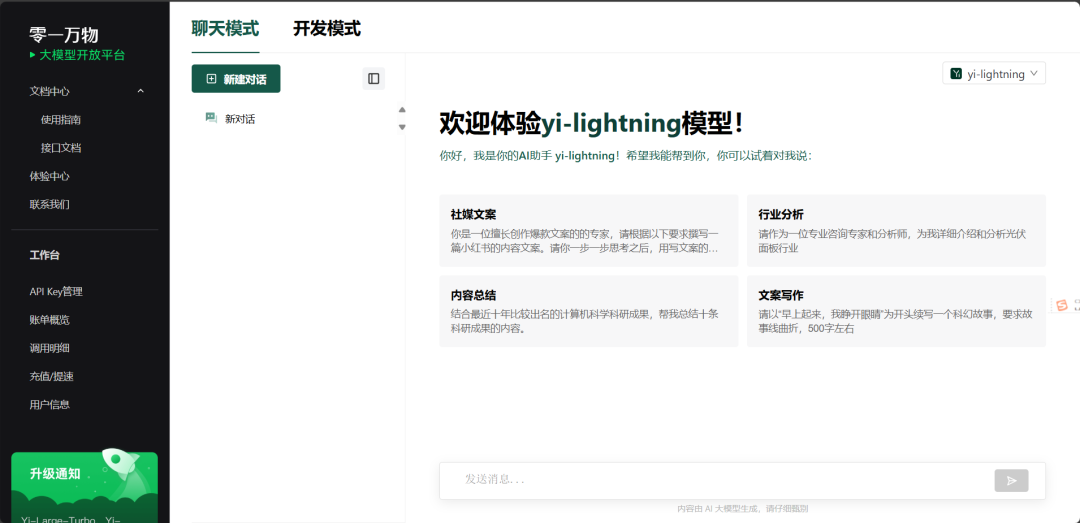Click the rocket icon on 升级通知 card

(x=121, y=465)
